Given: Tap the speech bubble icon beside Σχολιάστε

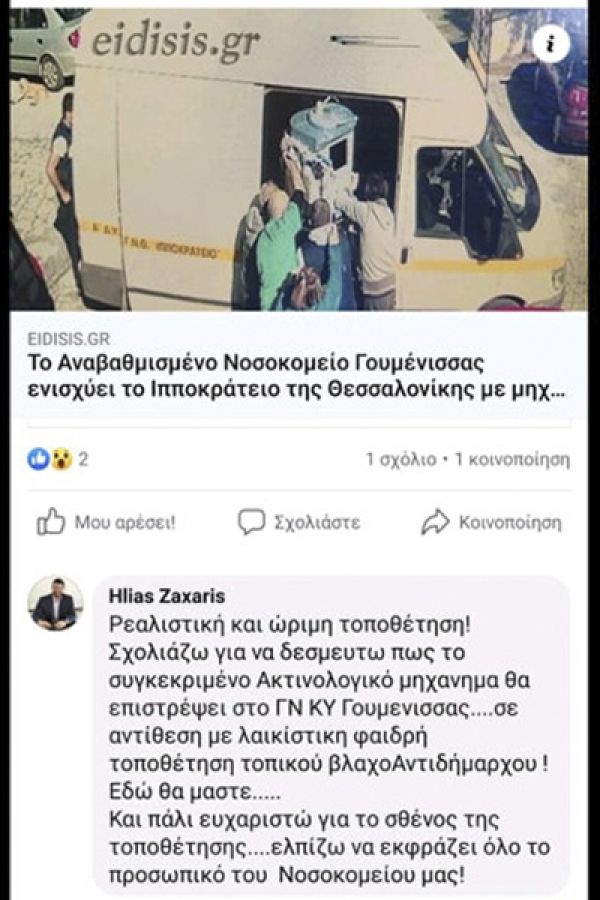Looking at the screenshot, I should 251,522.
